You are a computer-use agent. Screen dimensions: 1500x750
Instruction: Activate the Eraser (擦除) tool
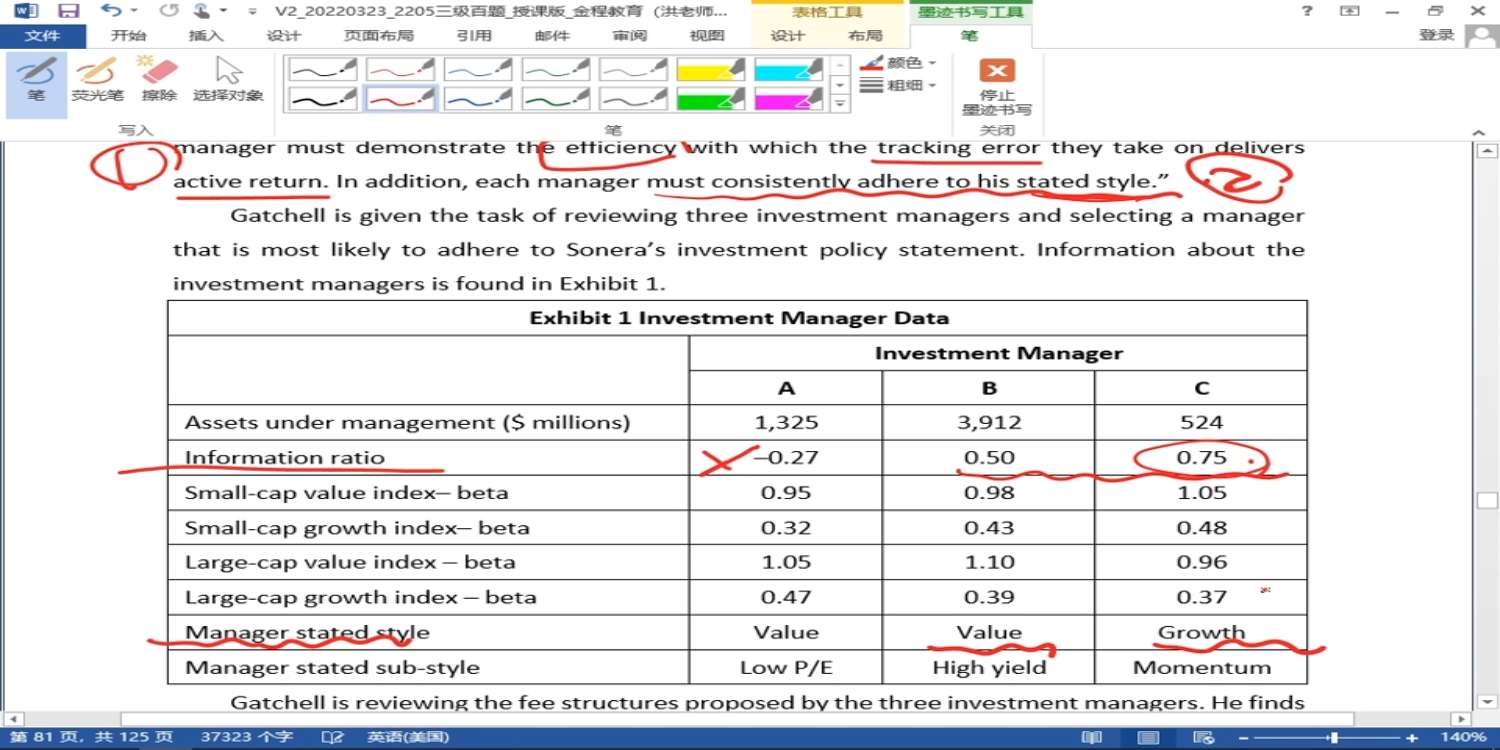159,80
